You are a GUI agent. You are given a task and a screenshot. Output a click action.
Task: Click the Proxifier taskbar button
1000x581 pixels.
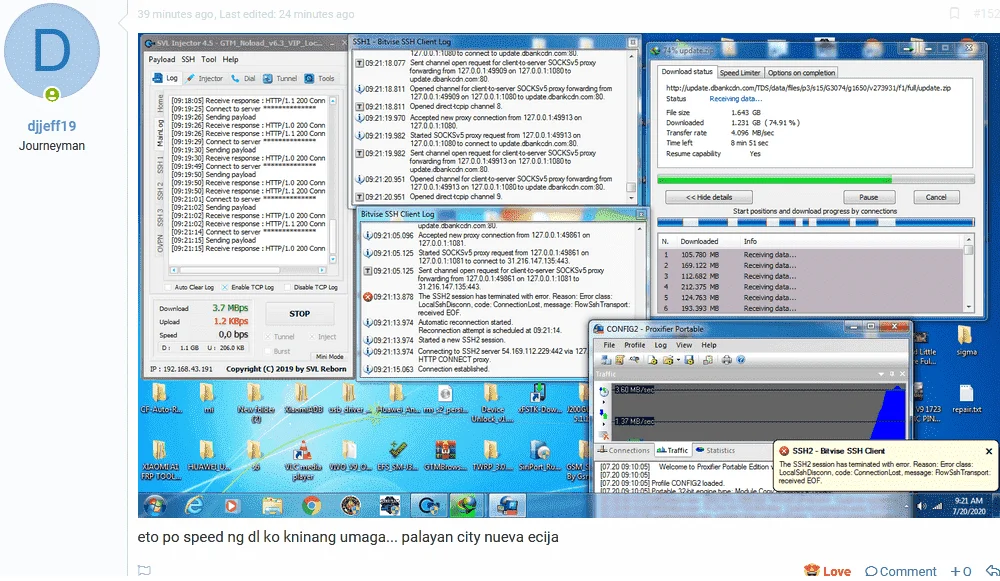pos(508,506)
